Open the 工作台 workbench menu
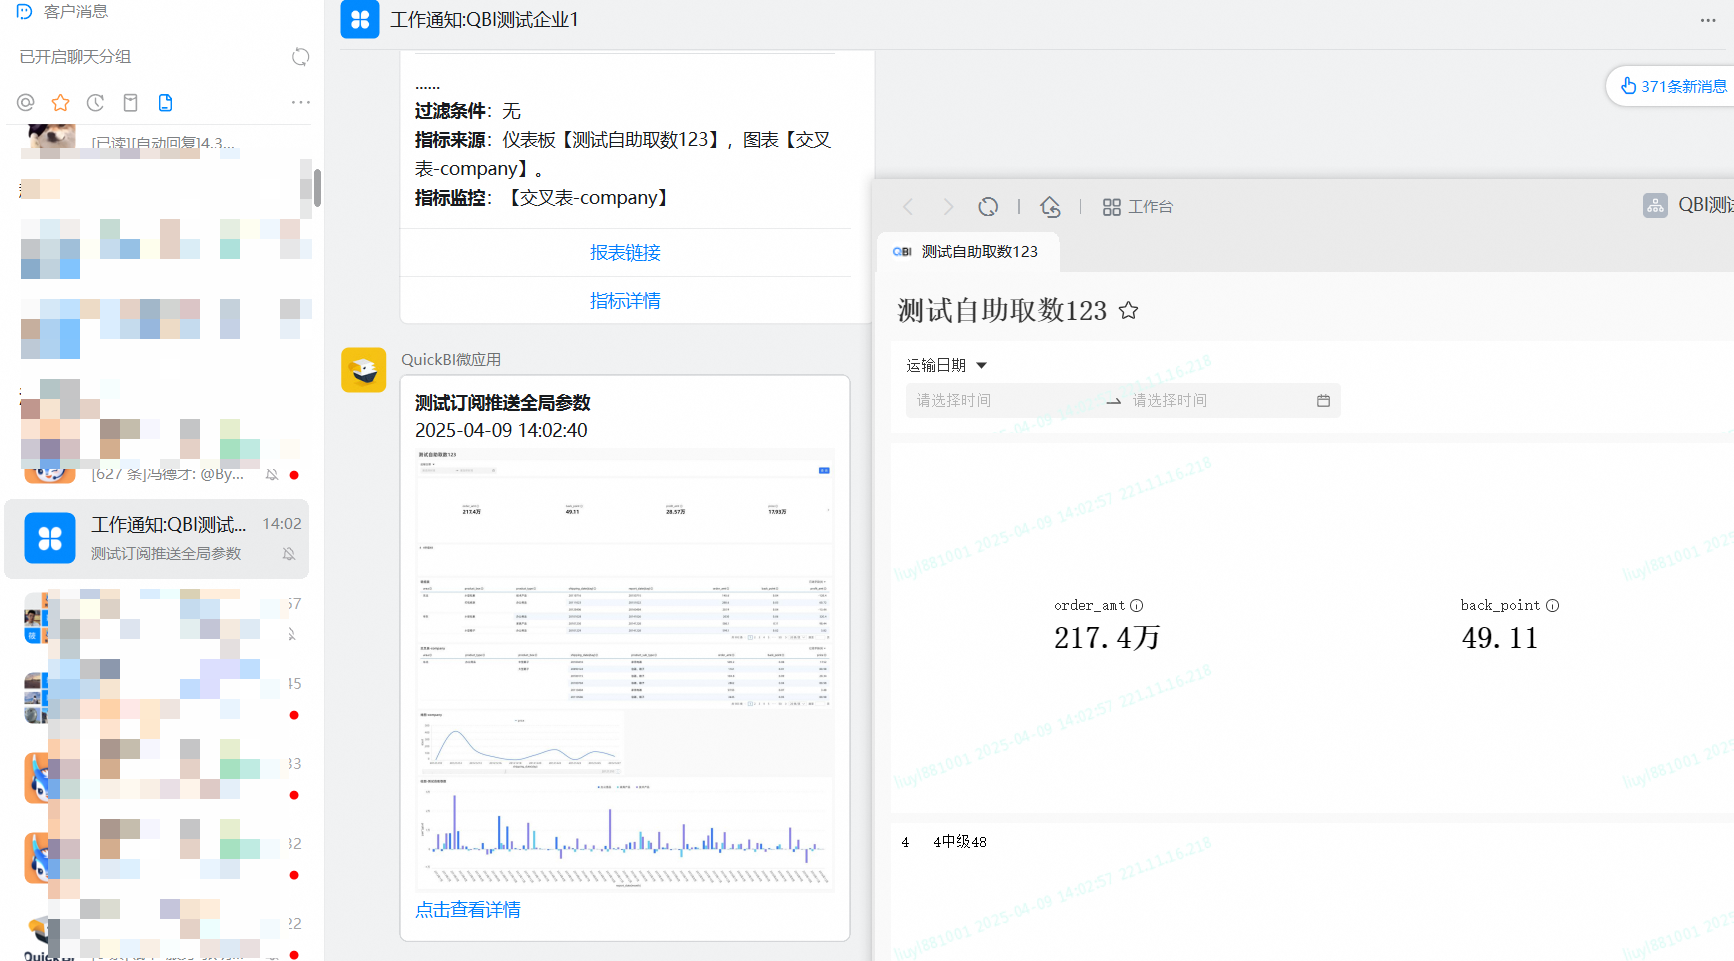 tap(1138, 206)
